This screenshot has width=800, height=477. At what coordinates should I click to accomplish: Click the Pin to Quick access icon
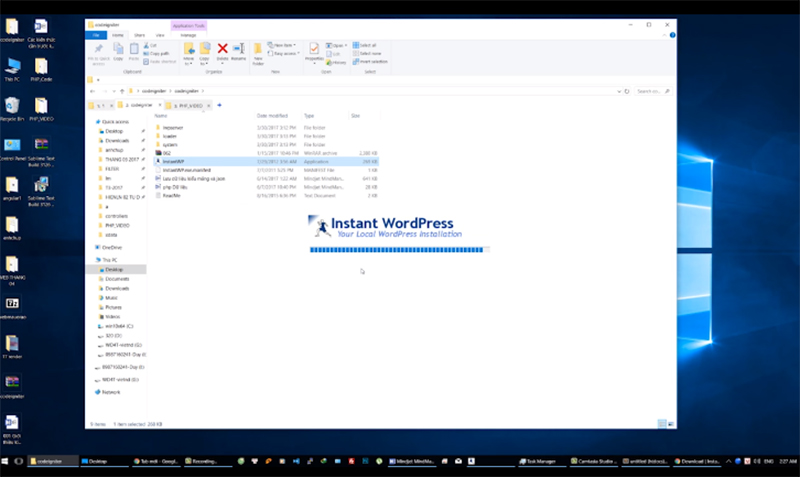(x=98, y=50)
